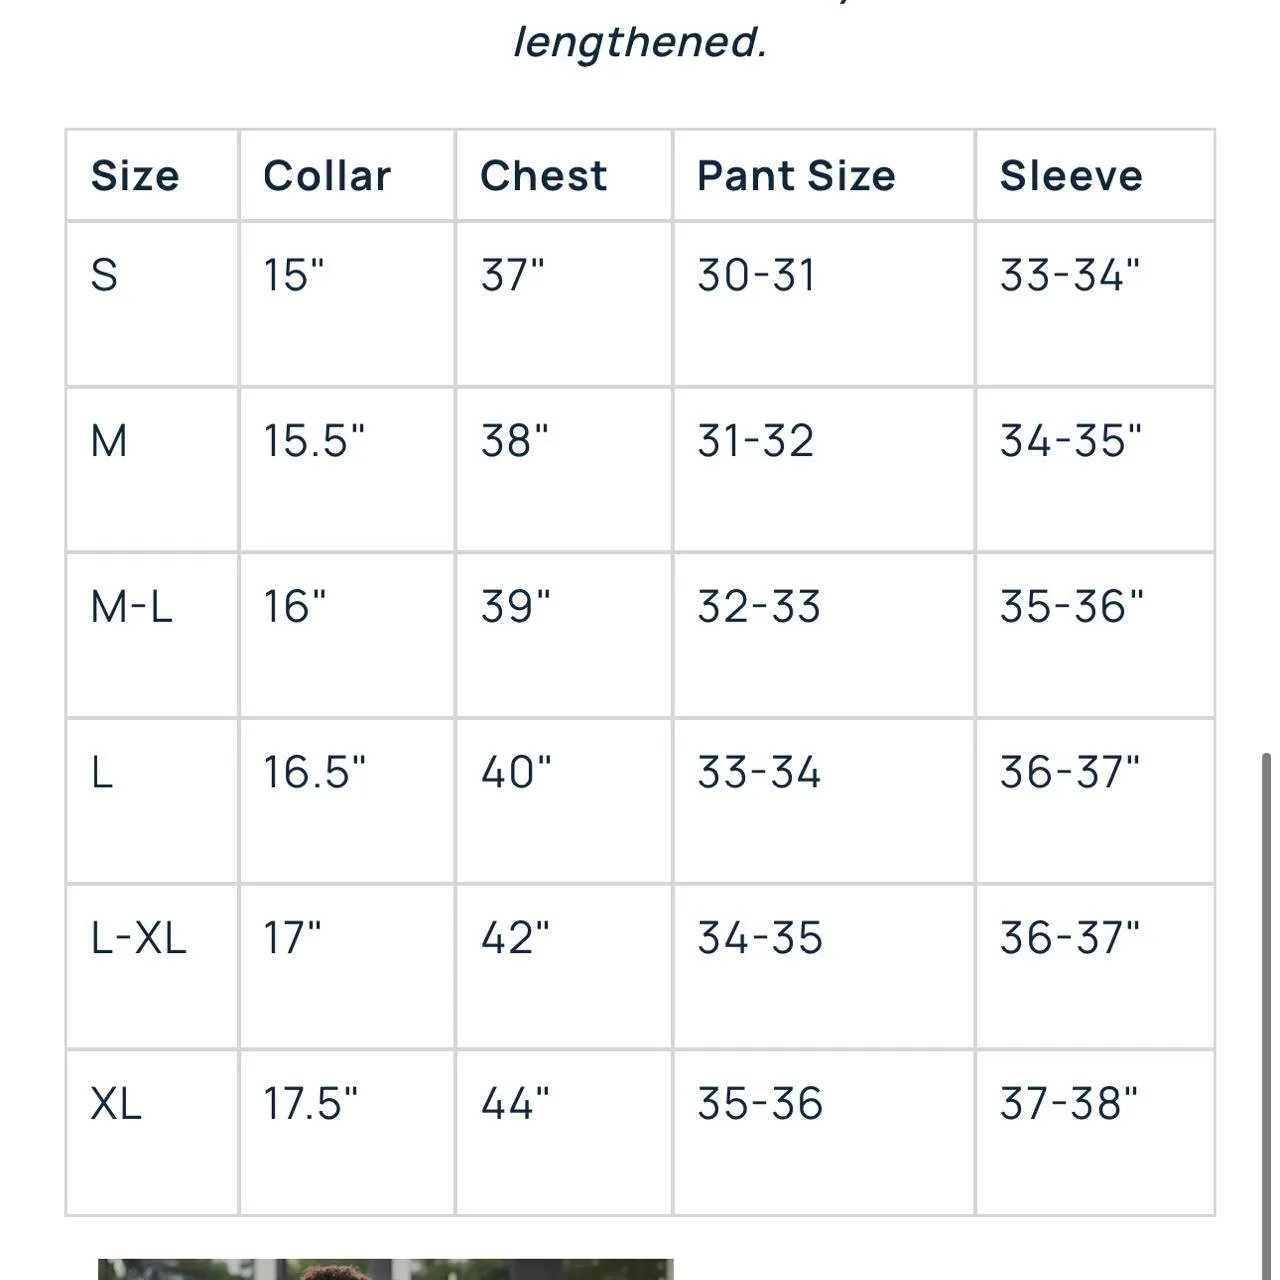Click the page scrollbar thumb
The height and width of the screenshot is (1280, 1280).
click(x=1266, y=1000)
